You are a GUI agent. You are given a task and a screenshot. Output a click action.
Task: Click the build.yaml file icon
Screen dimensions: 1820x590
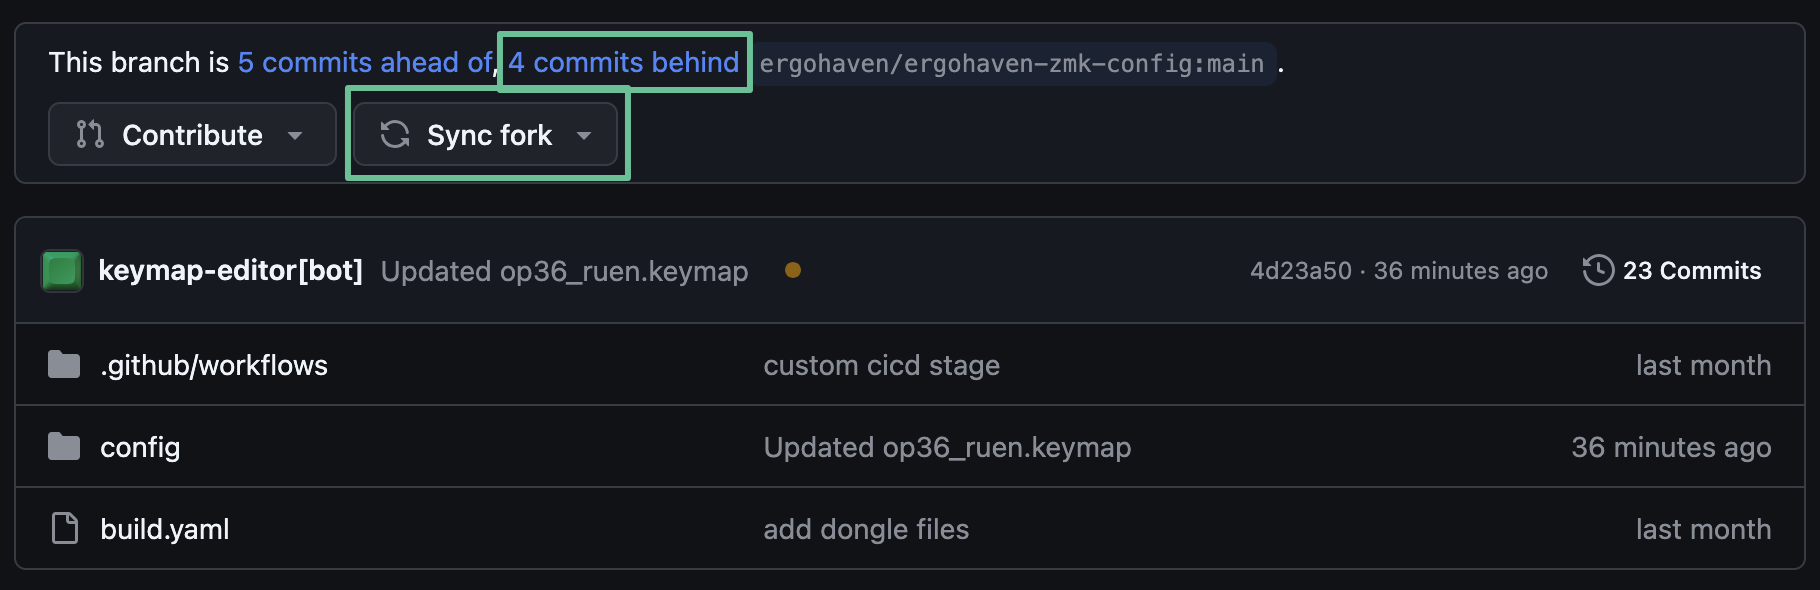click(65, 528)
